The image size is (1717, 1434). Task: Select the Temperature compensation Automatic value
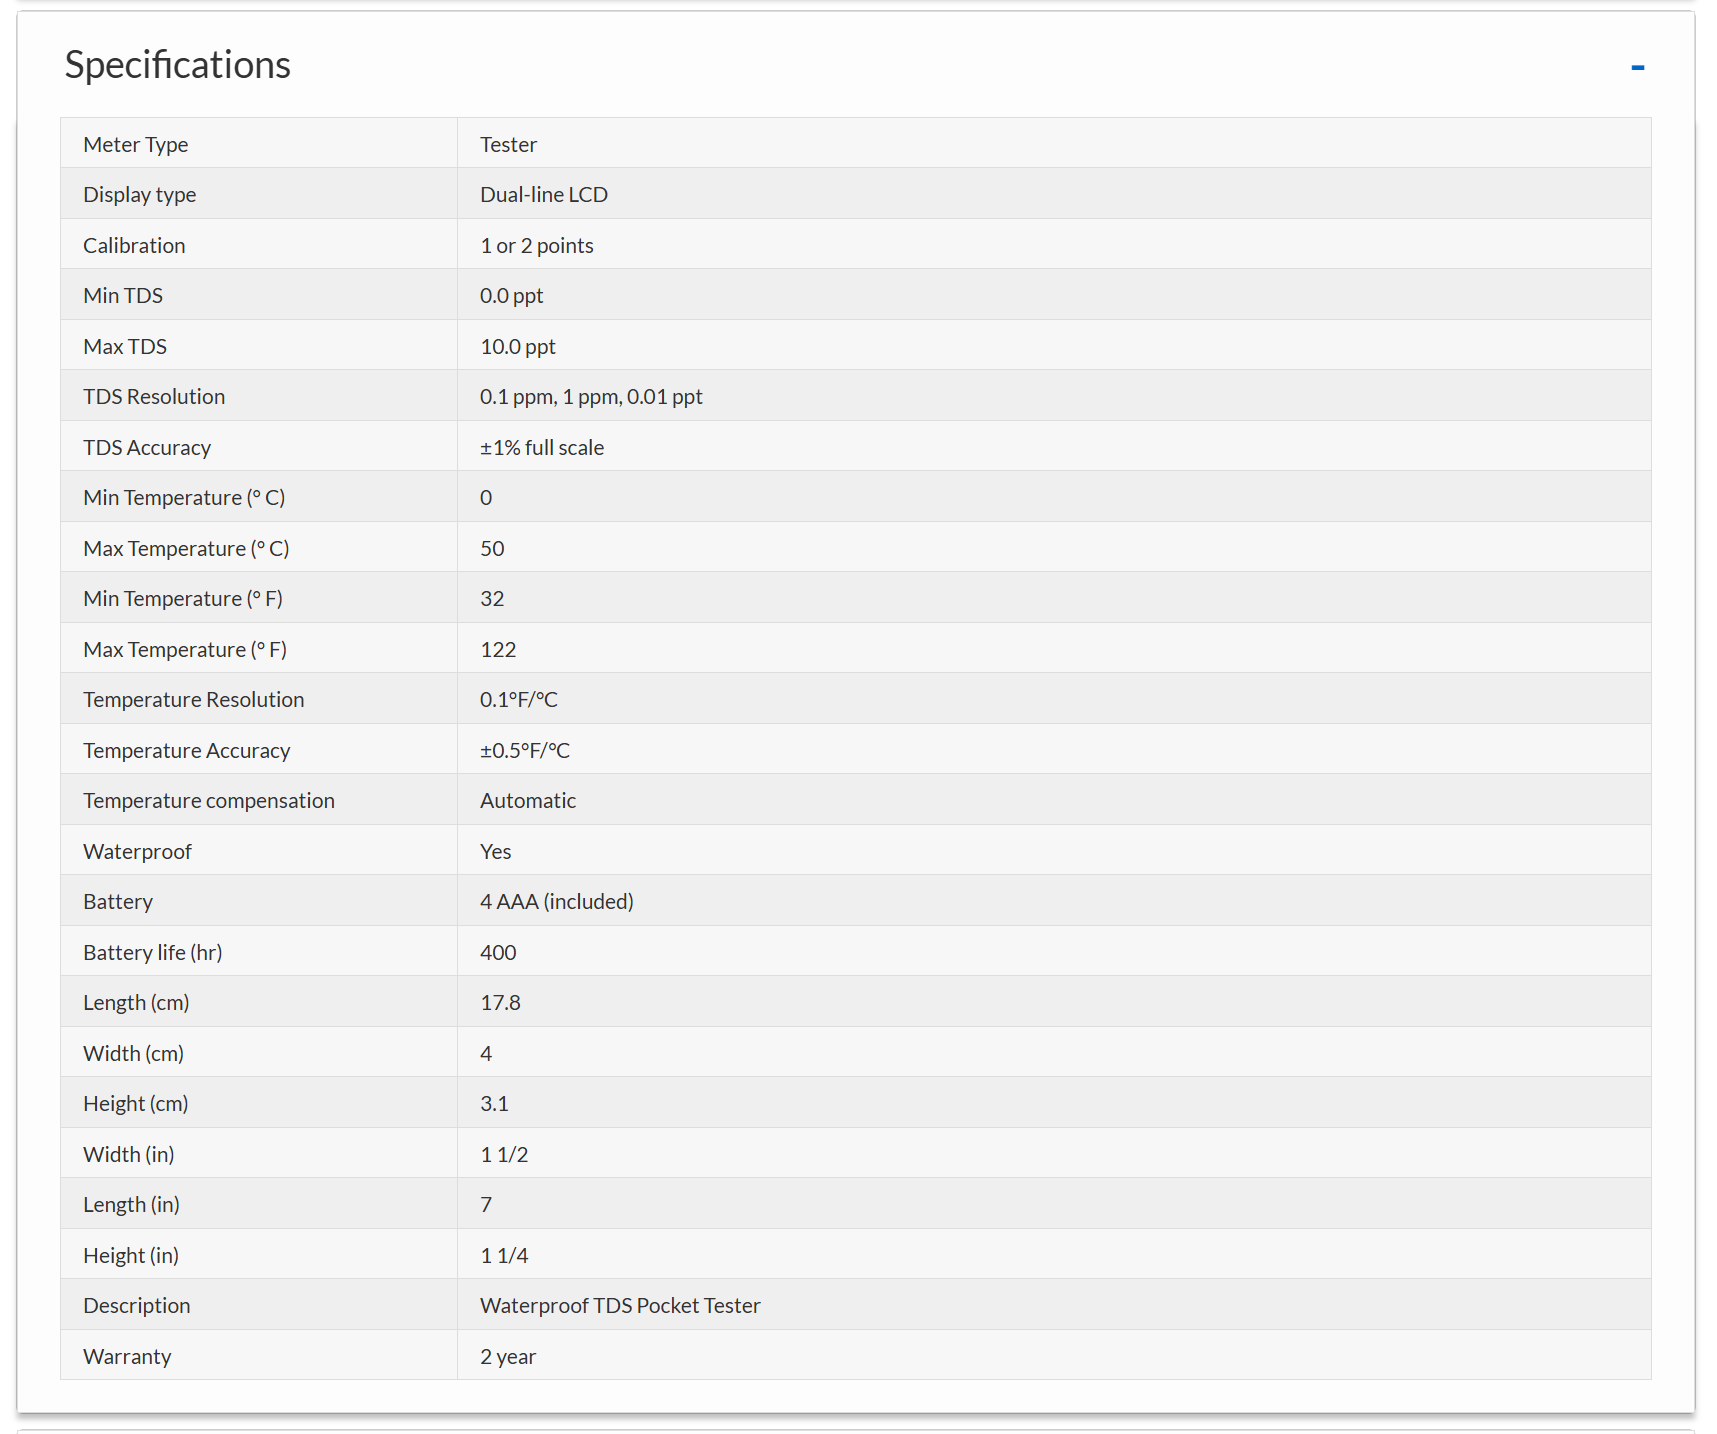pos(528,800)
